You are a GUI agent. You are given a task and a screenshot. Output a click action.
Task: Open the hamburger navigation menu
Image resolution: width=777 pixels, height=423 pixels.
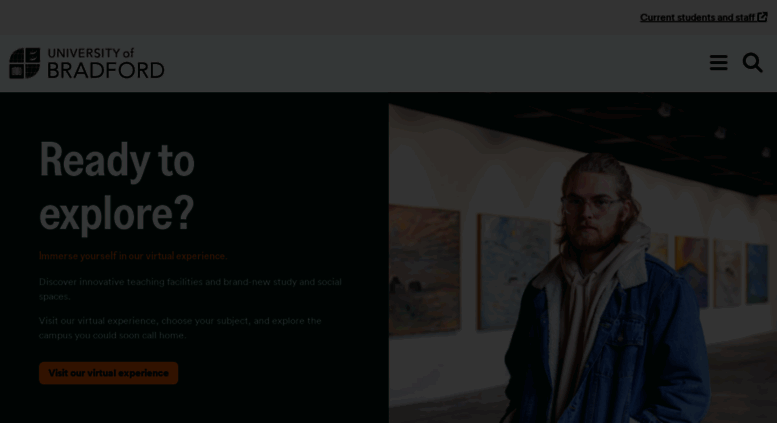(x=718, y=63)
